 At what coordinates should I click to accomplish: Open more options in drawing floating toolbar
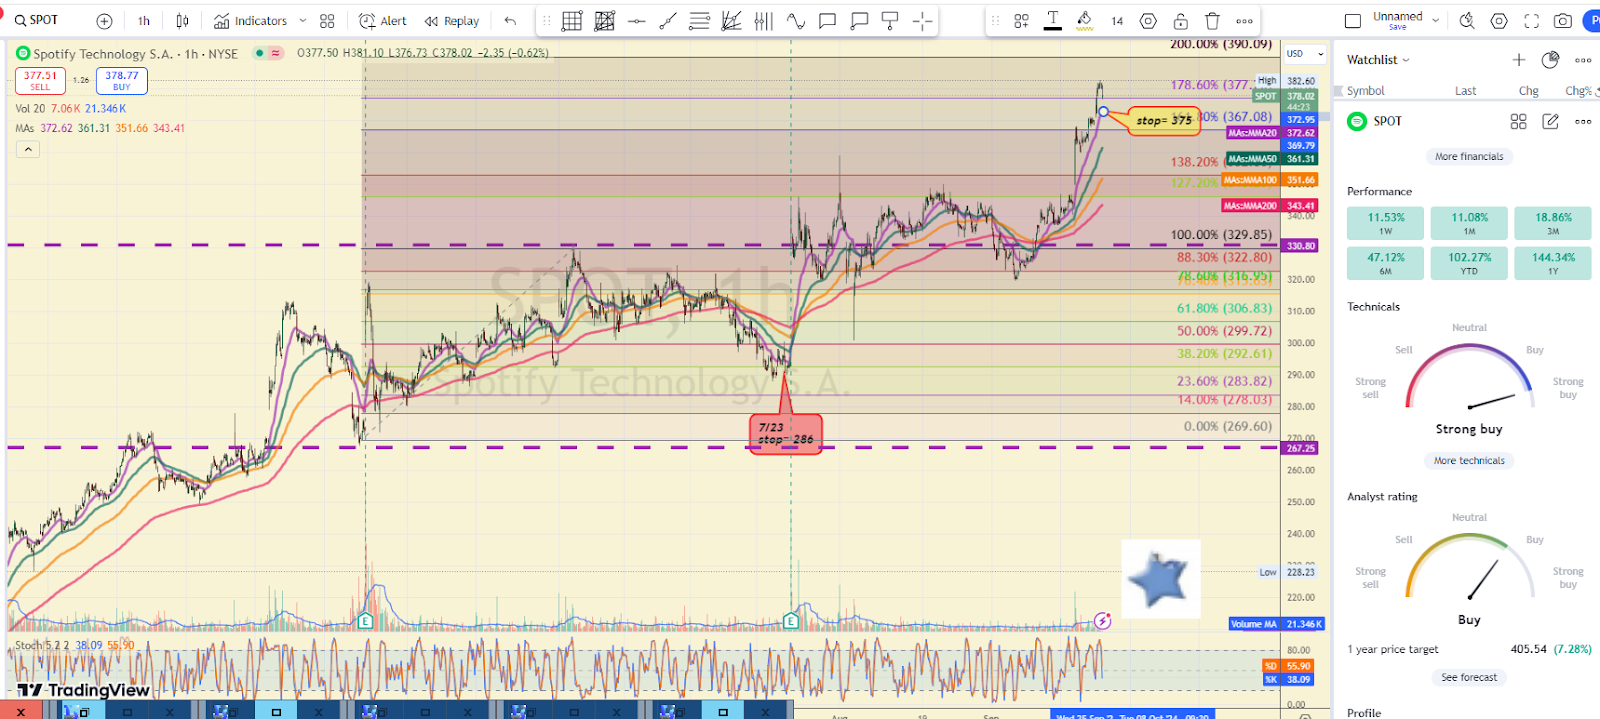coord(1244,21)
